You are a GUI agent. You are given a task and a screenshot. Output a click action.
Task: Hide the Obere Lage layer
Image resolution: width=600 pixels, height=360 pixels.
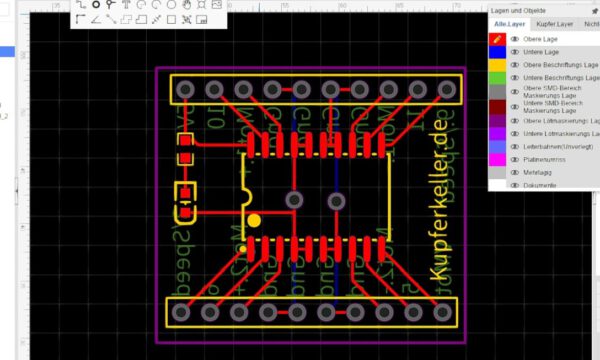[x=515, y=39]
